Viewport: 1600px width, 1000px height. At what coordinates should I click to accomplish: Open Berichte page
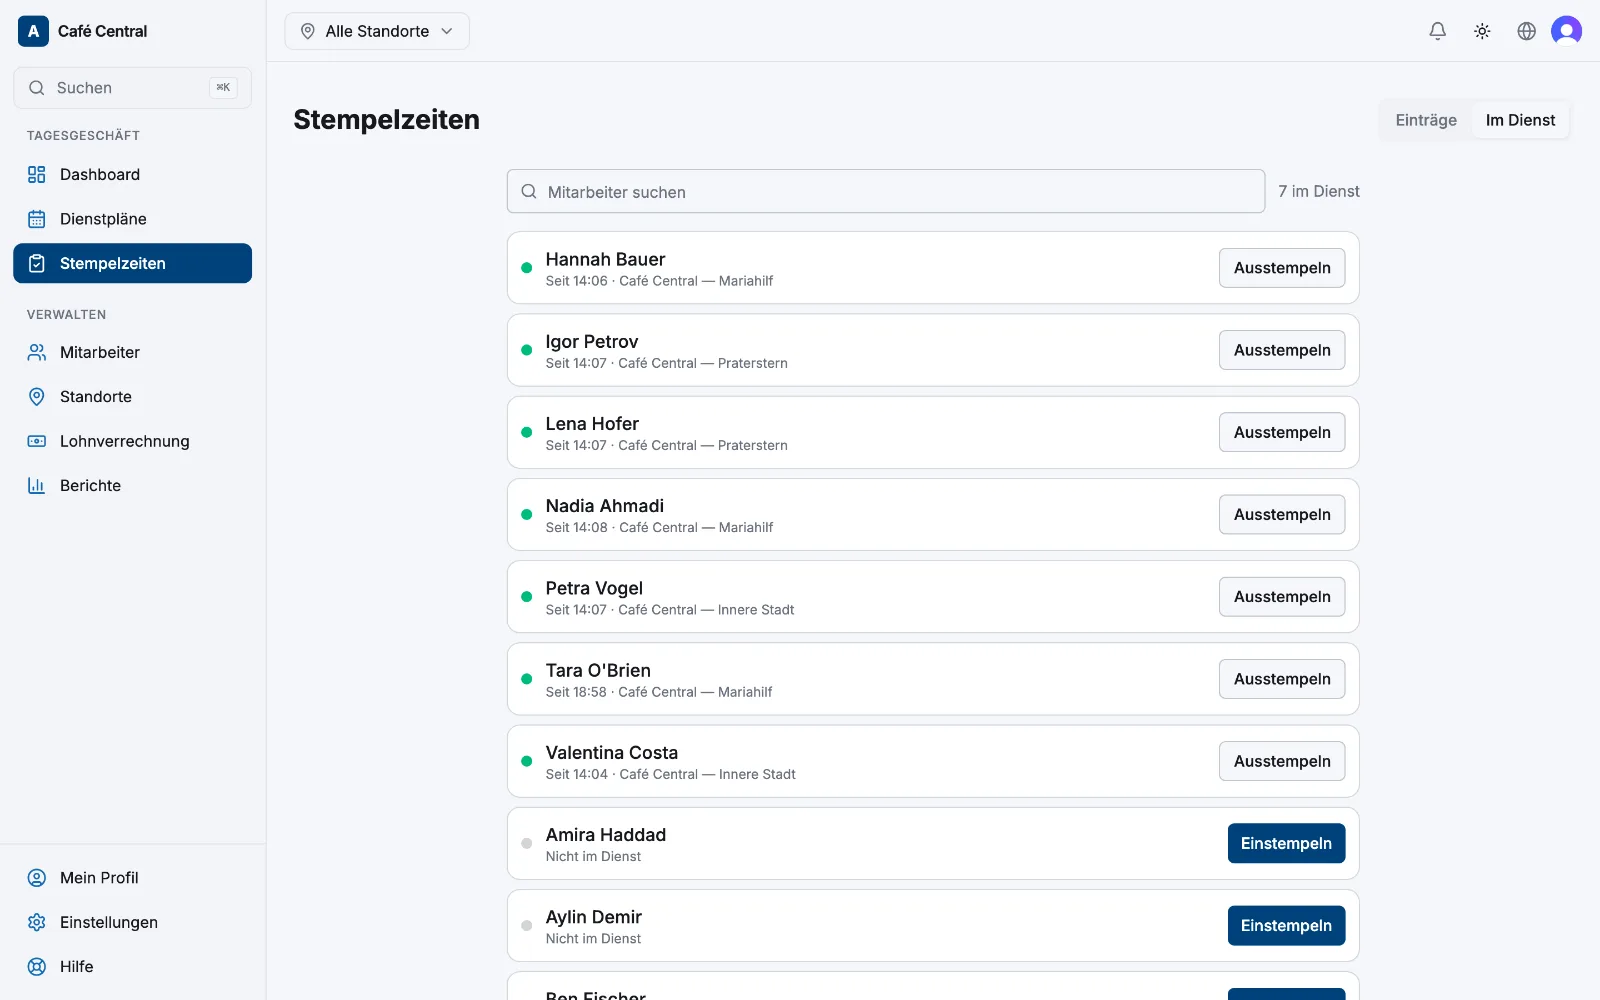tap(132, 486)
